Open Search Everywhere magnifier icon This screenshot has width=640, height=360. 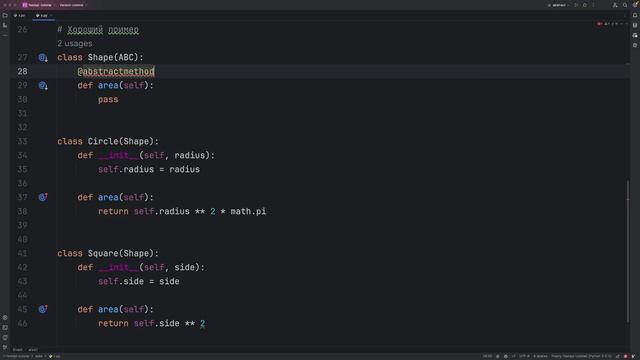(625, 5)
